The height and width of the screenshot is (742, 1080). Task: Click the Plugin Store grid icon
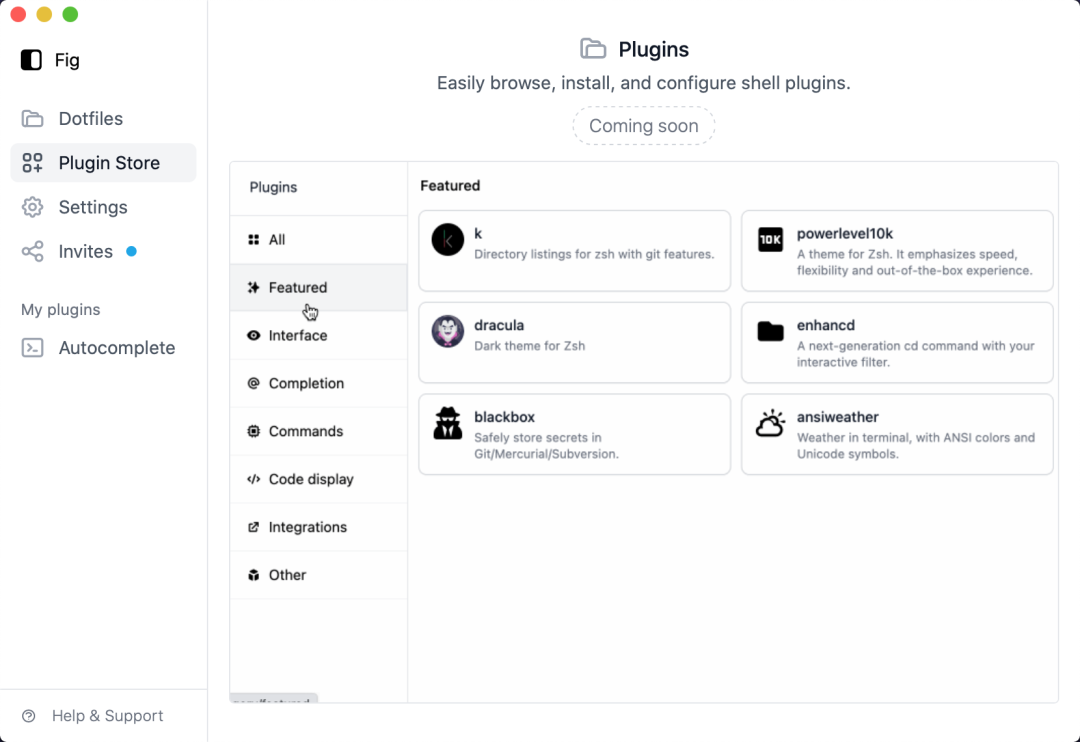coord(33,163)
